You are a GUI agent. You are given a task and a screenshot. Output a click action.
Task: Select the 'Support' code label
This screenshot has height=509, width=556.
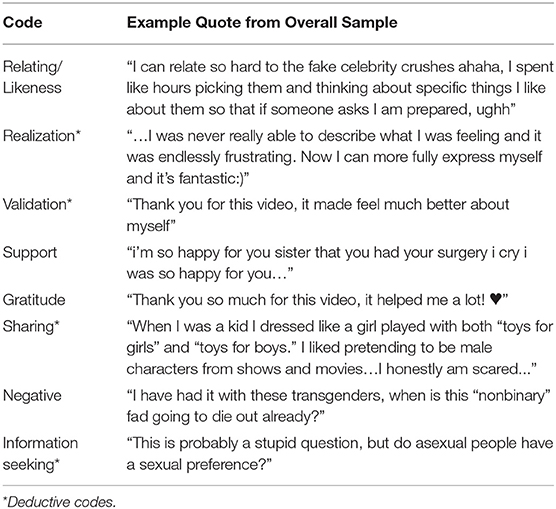coord(30,252)
